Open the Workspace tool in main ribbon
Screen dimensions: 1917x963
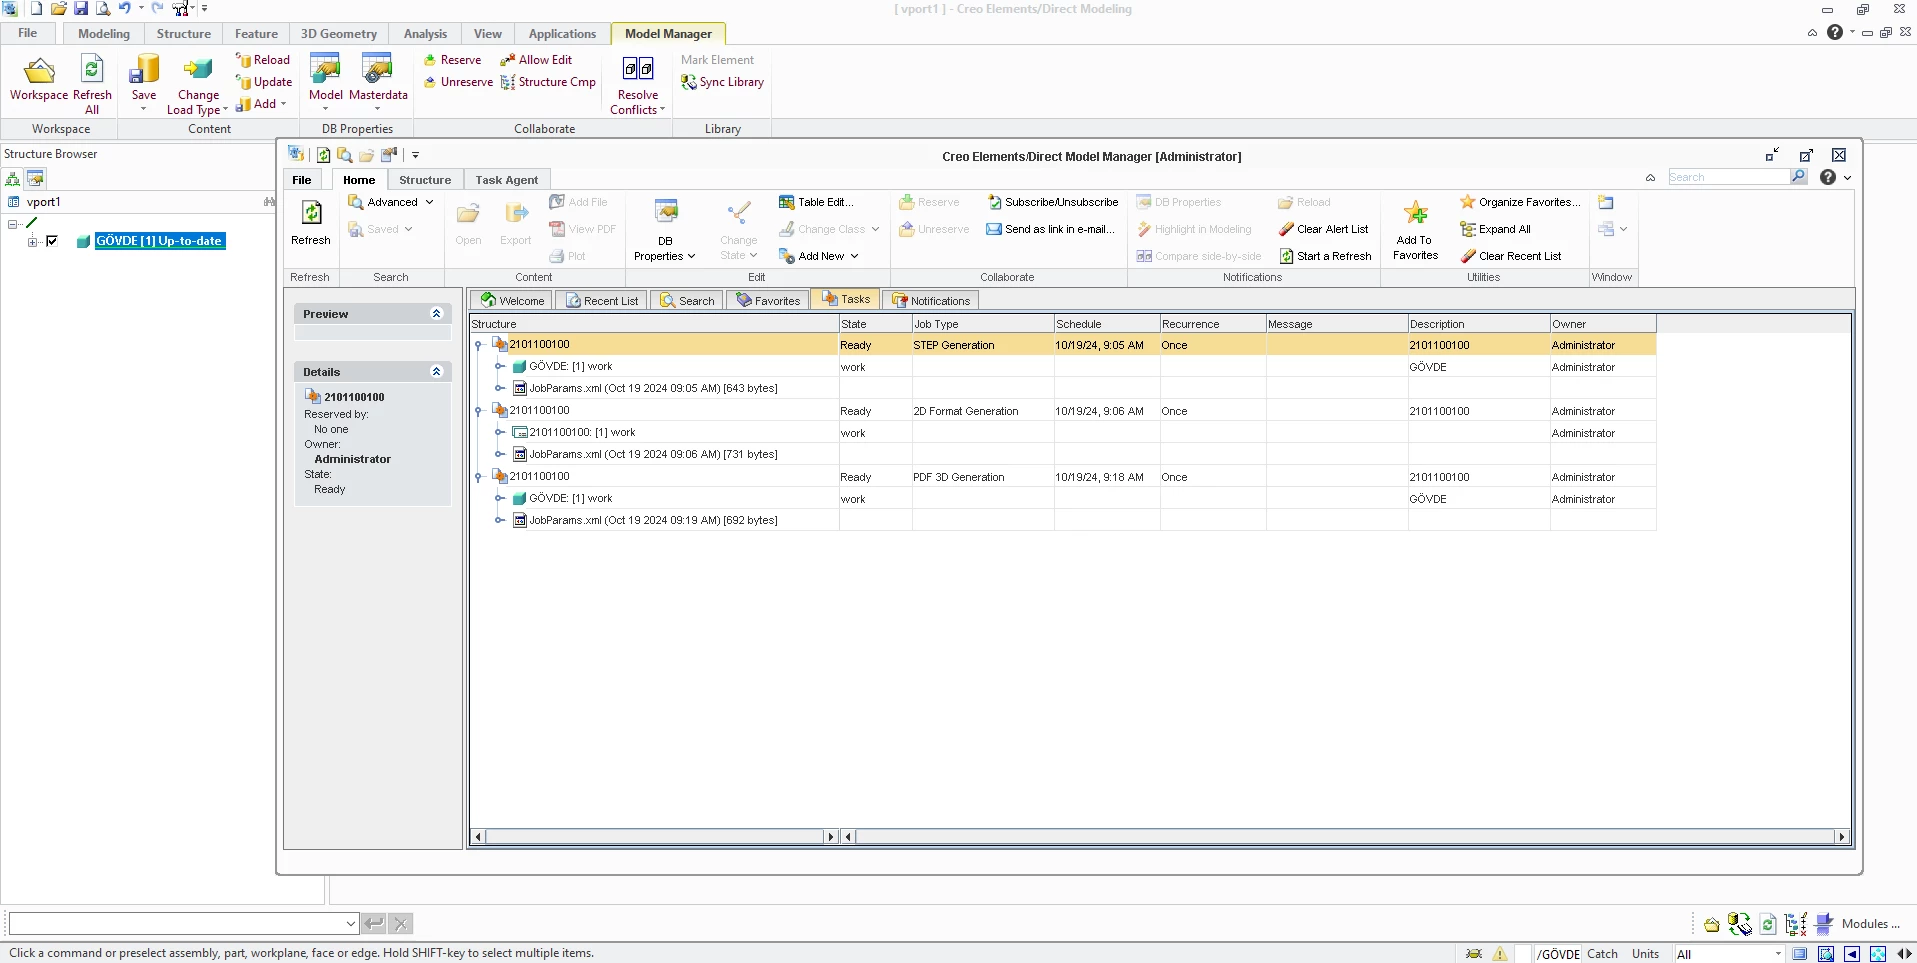39,80
